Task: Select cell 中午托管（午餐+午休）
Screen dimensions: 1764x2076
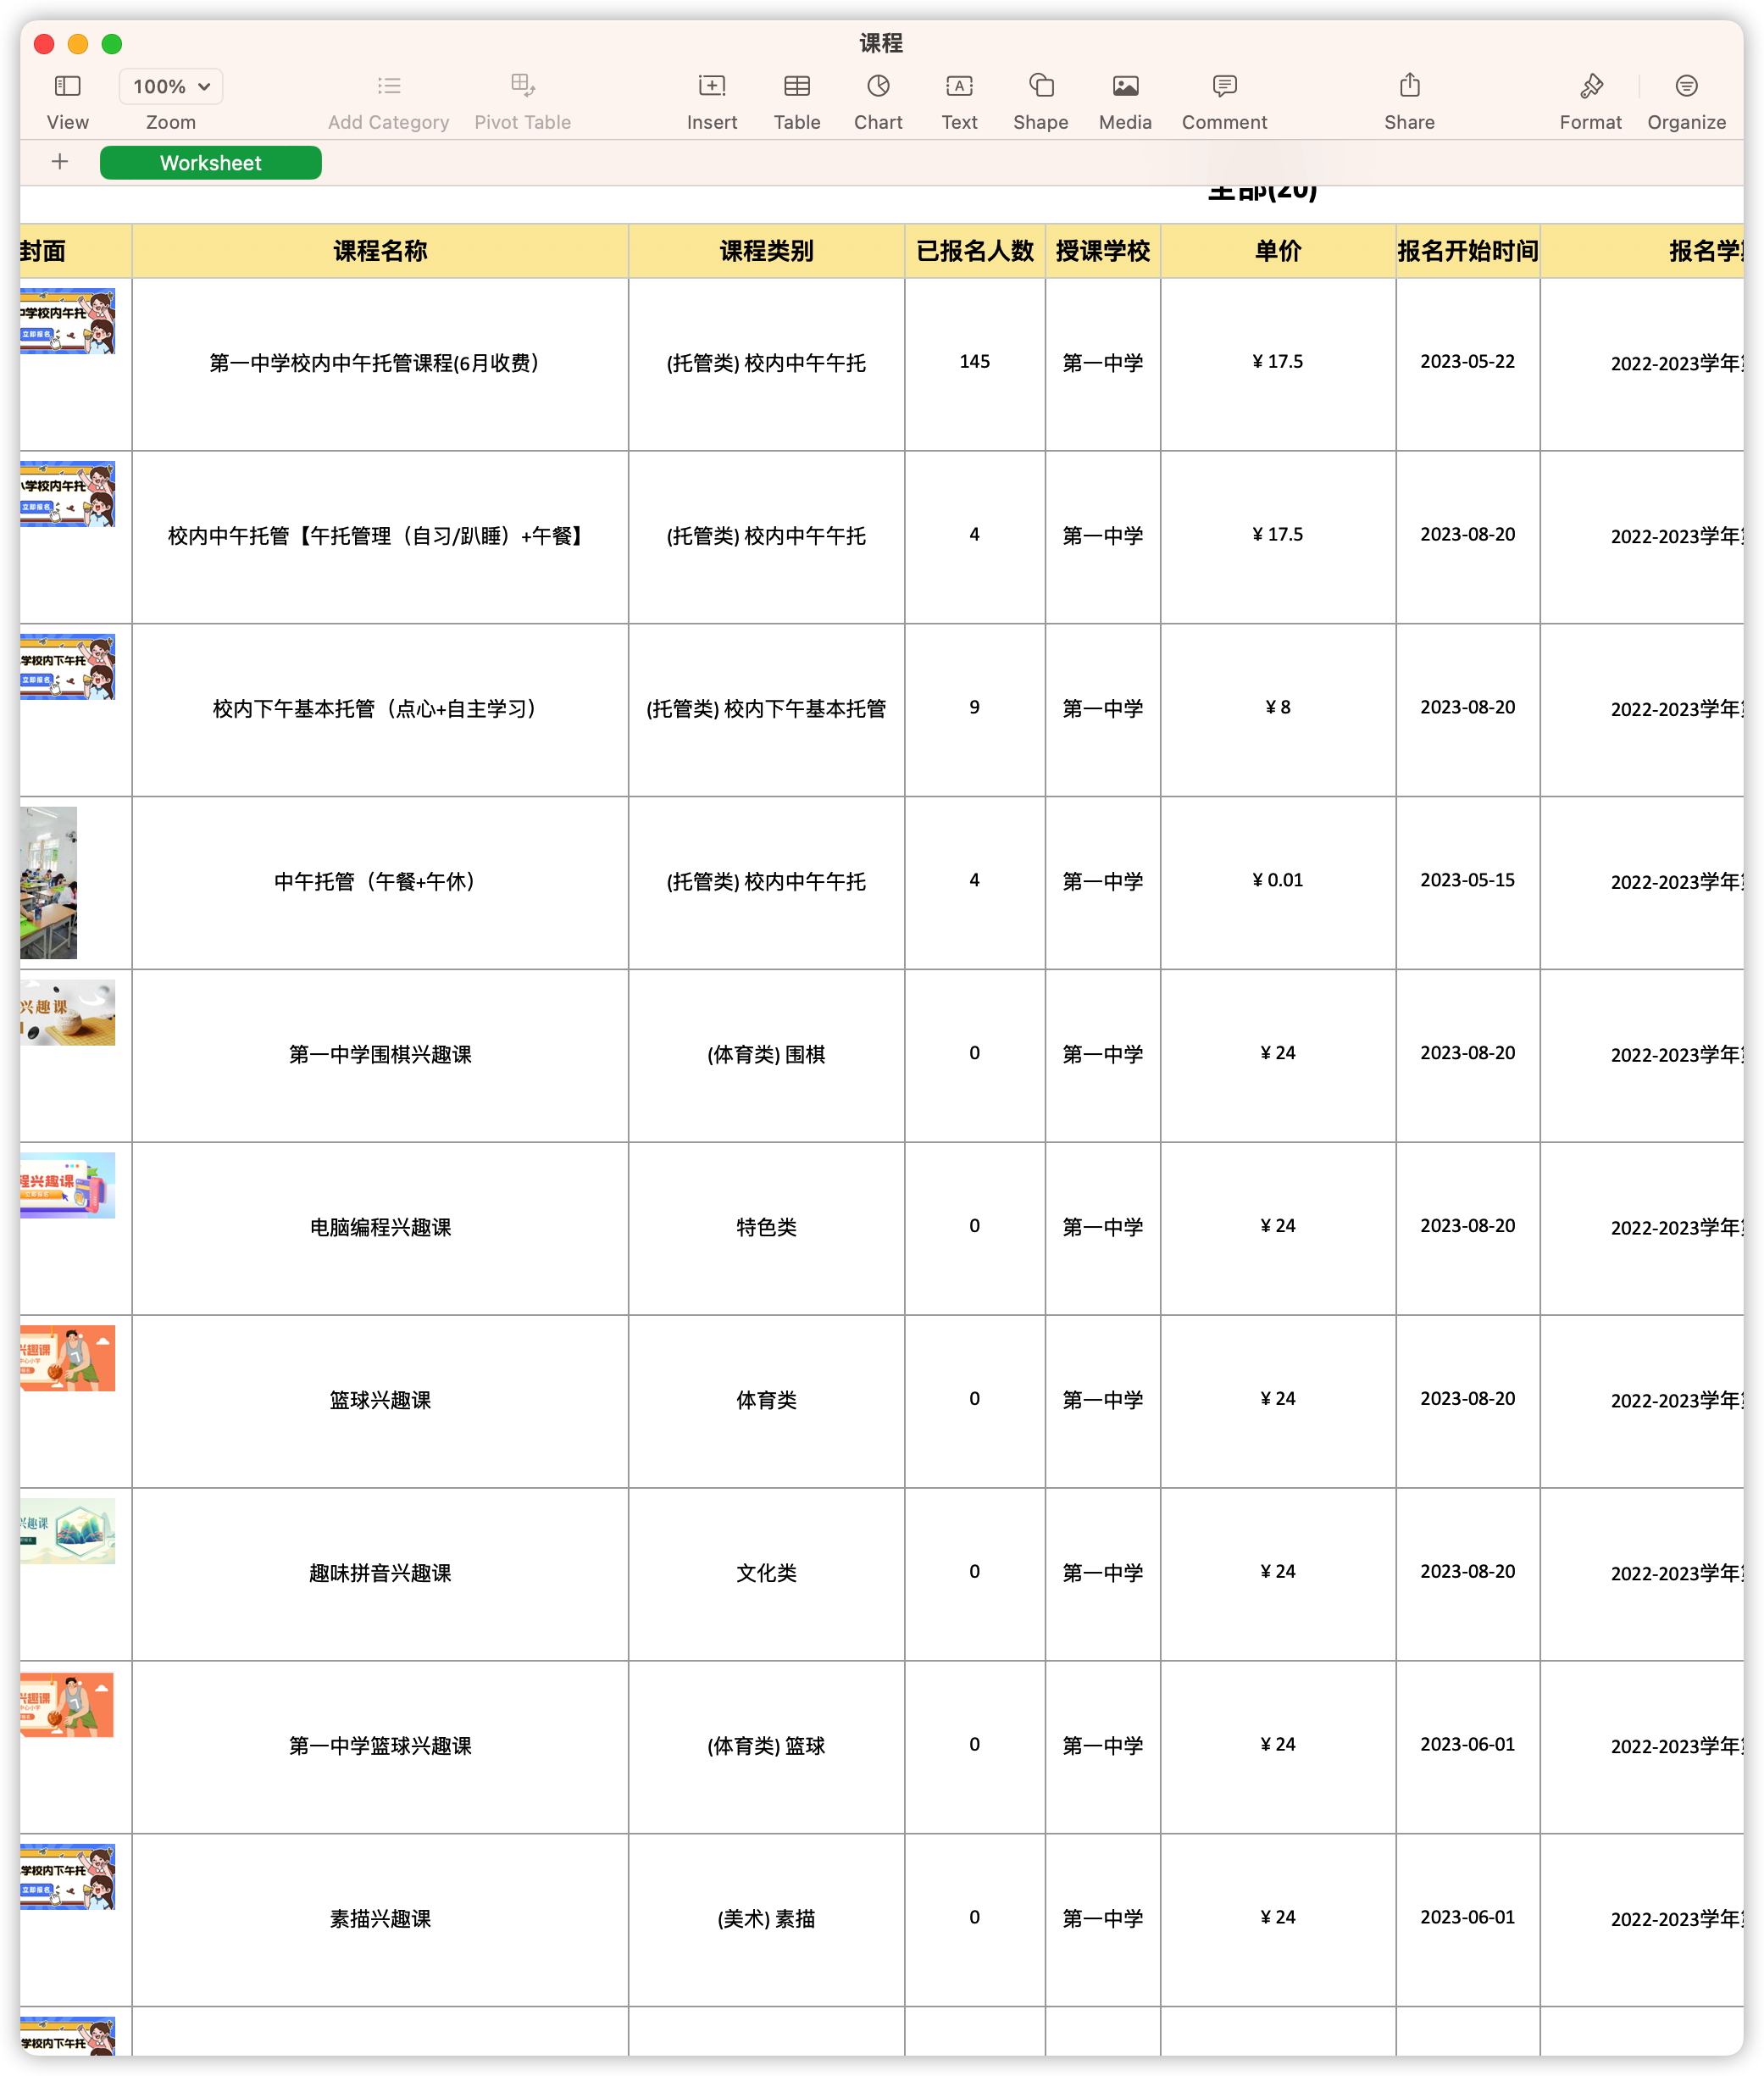Action: click(380, 883)
